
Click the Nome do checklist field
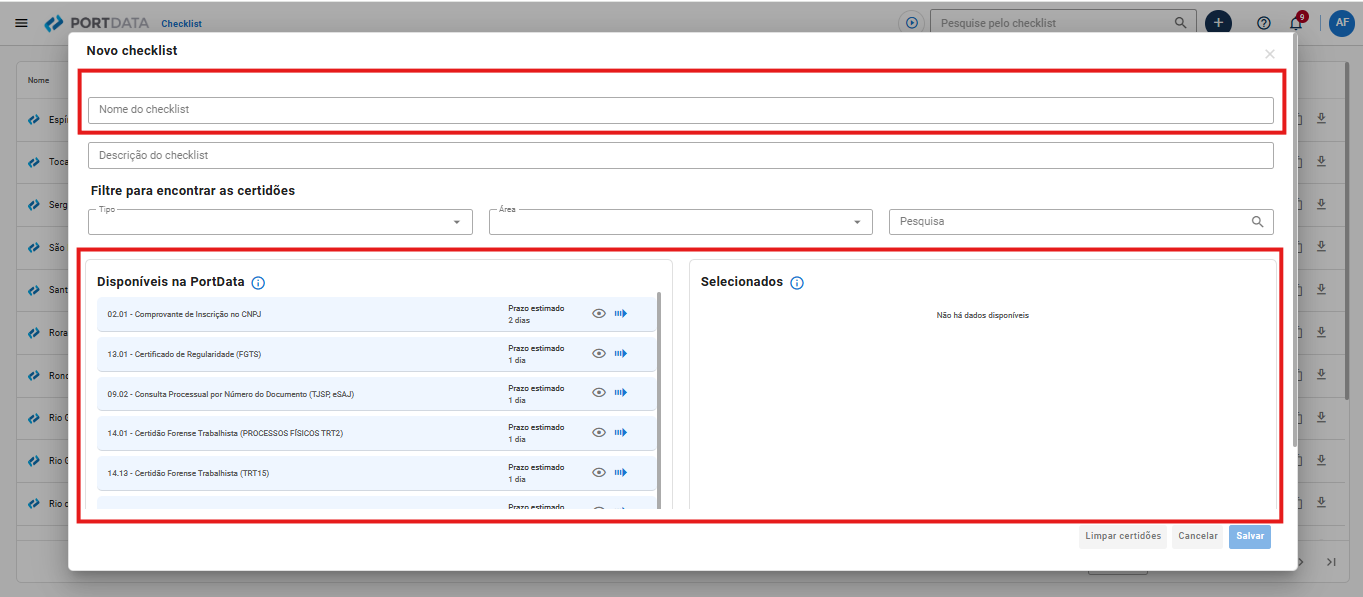point(681,110)
